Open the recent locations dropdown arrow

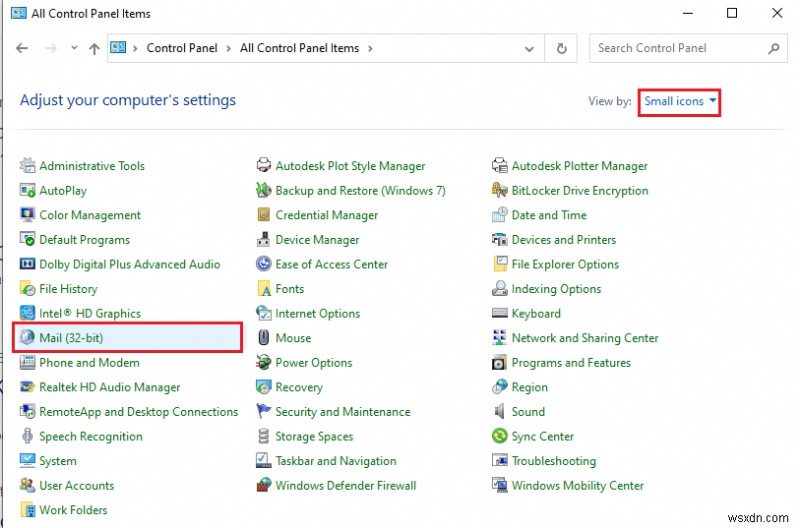[x=74, y=48]
